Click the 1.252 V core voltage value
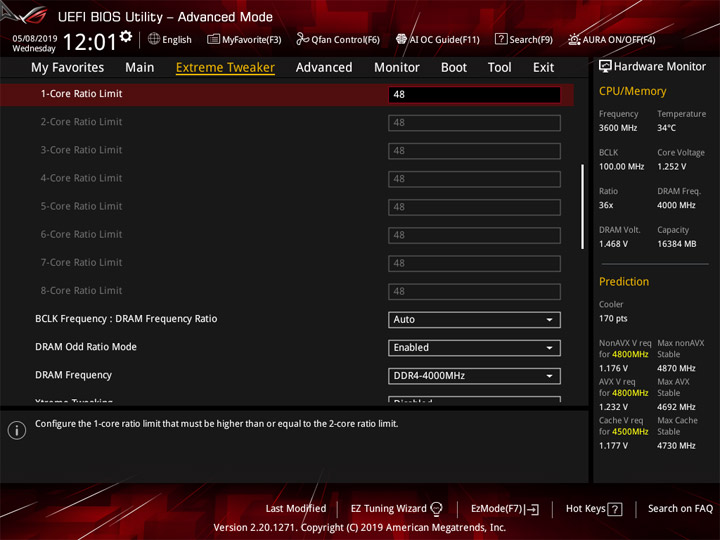This screenshot has width=720, height=540. 671,166
